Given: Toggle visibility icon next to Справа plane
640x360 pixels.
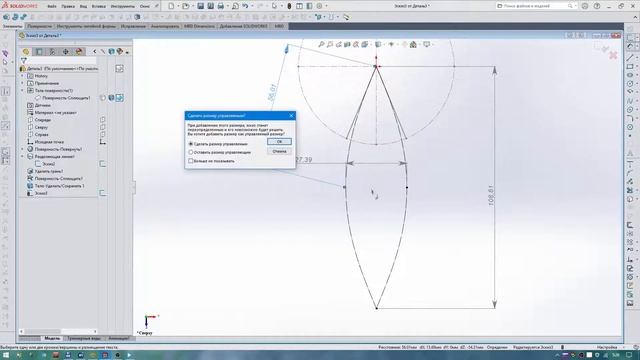Looking at the screenshot, I should [x=102, y=134].
